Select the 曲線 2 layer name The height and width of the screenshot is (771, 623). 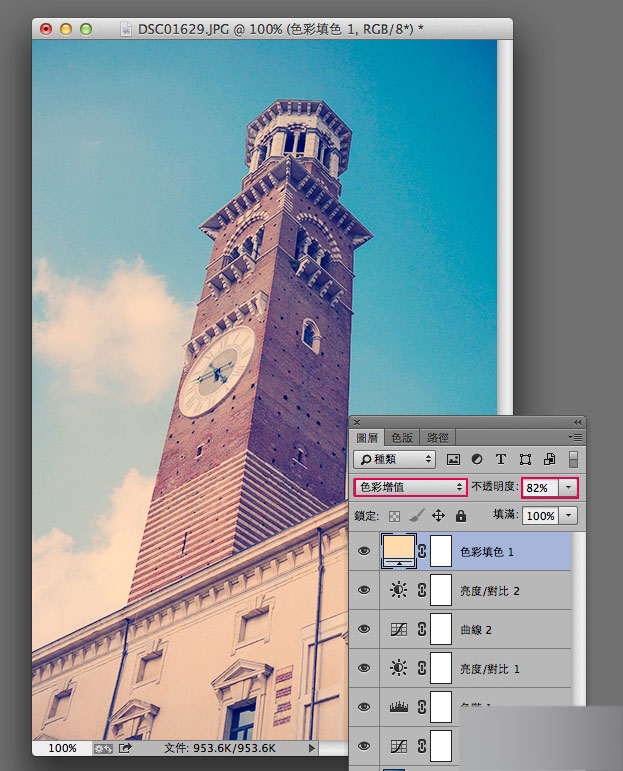point(475,630)
